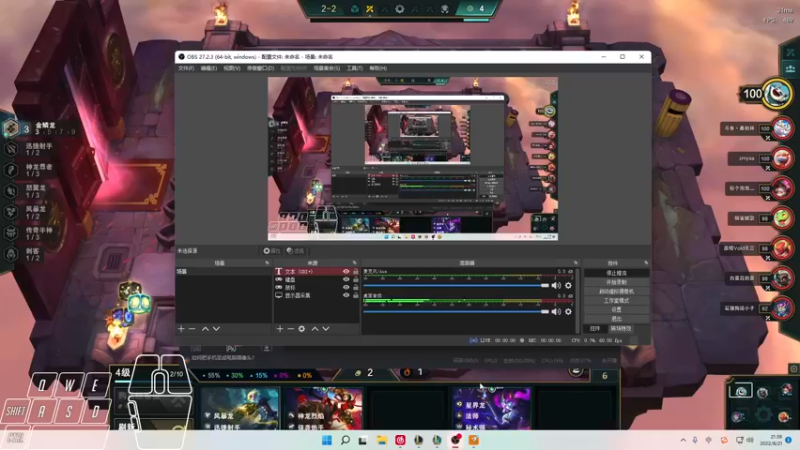Pop out the scenes dock panel
This screenshot has width=800, height=450.
pos(267,263)
